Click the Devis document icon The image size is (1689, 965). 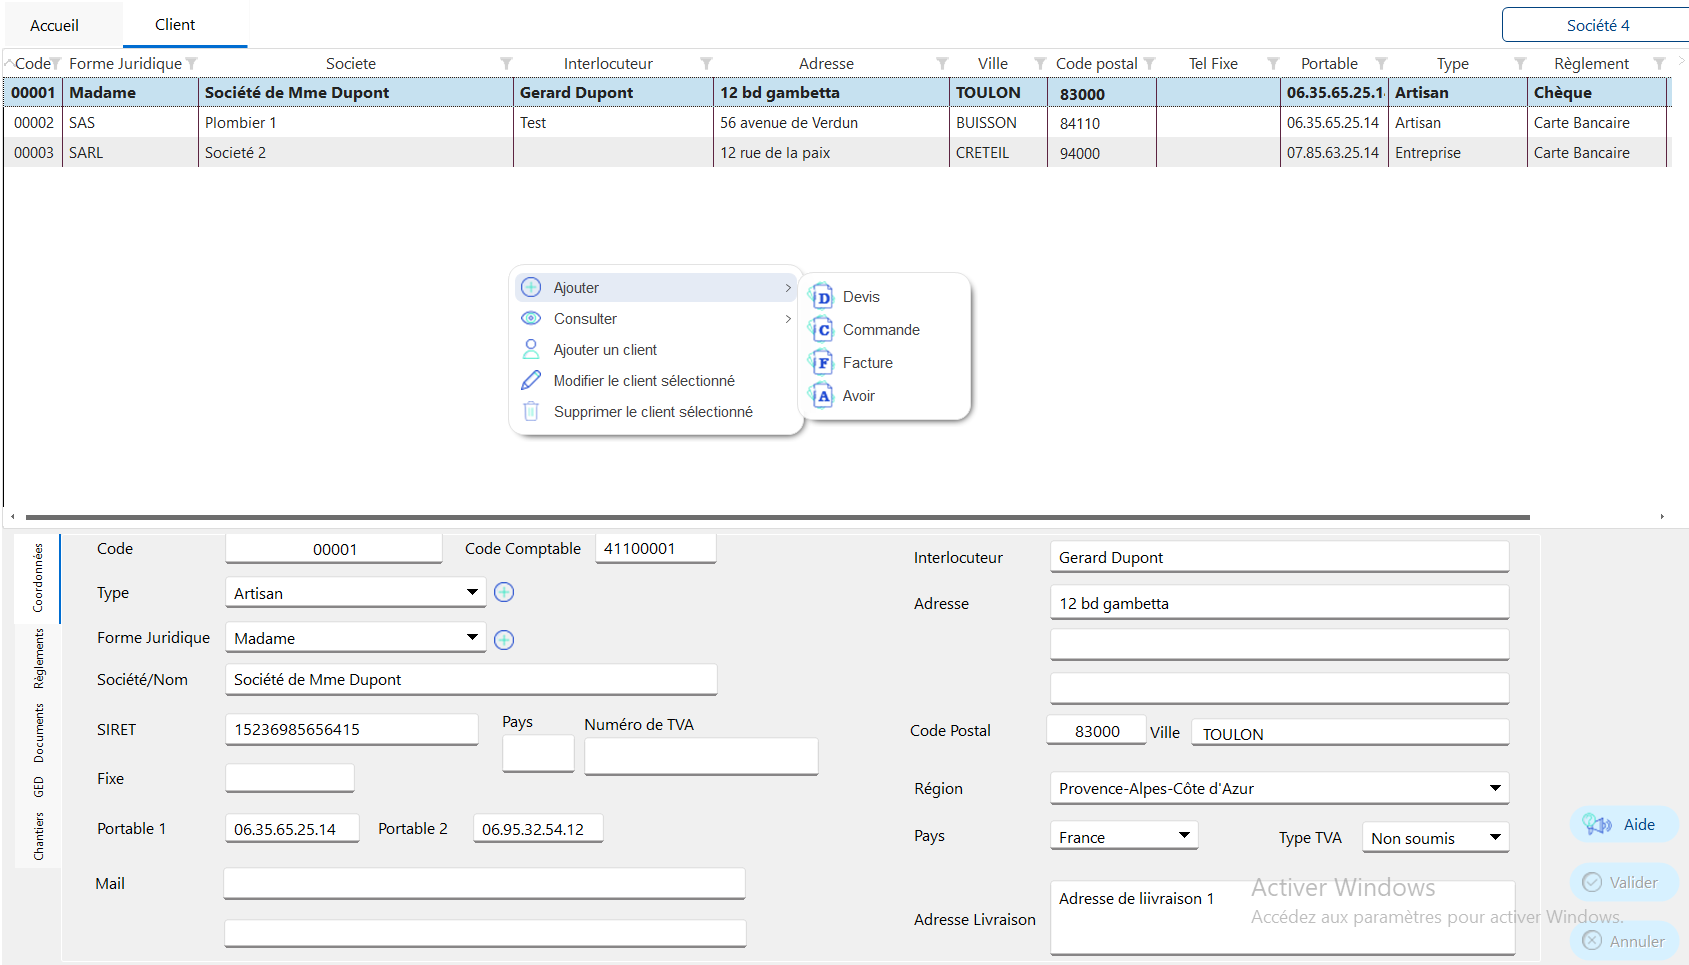pyautogui.click(x=821, y=297)
